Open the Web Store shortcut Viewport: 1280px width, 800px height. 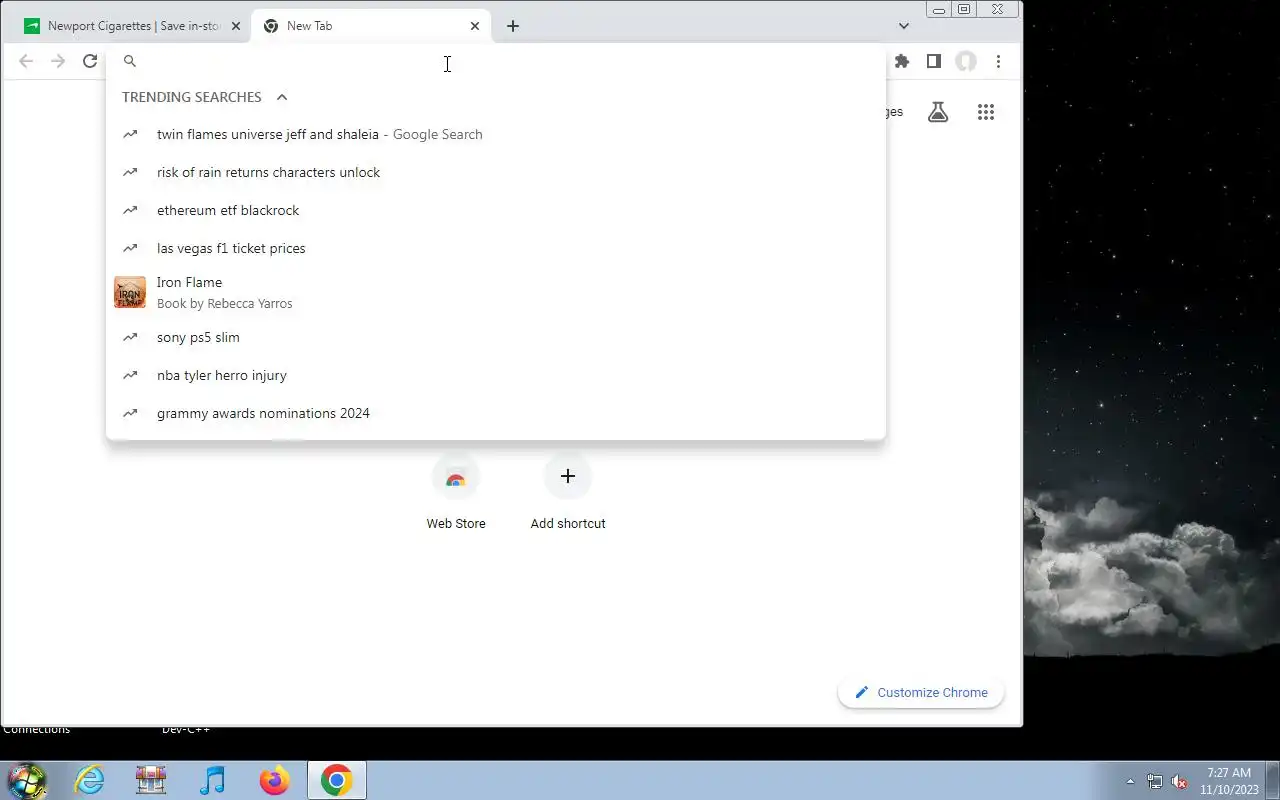(456, 493)
